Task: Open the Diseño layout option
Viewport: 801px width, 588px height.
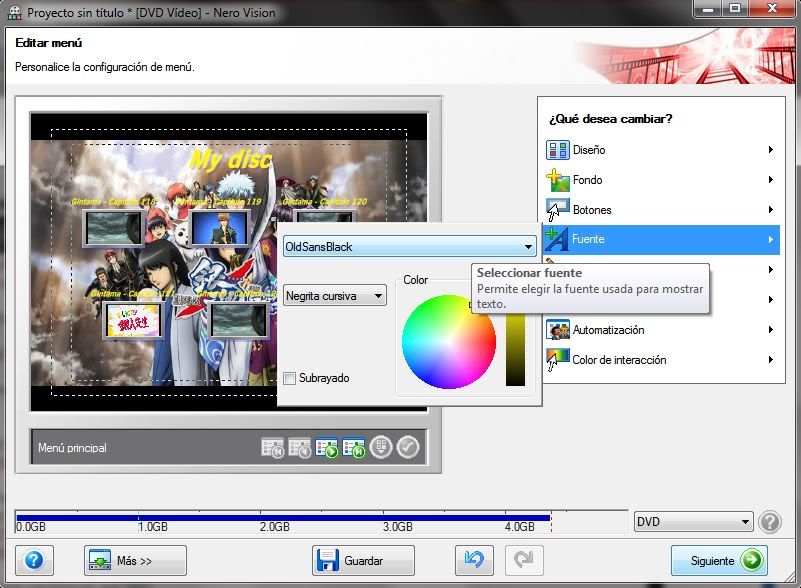Action: tap(661, 150)
